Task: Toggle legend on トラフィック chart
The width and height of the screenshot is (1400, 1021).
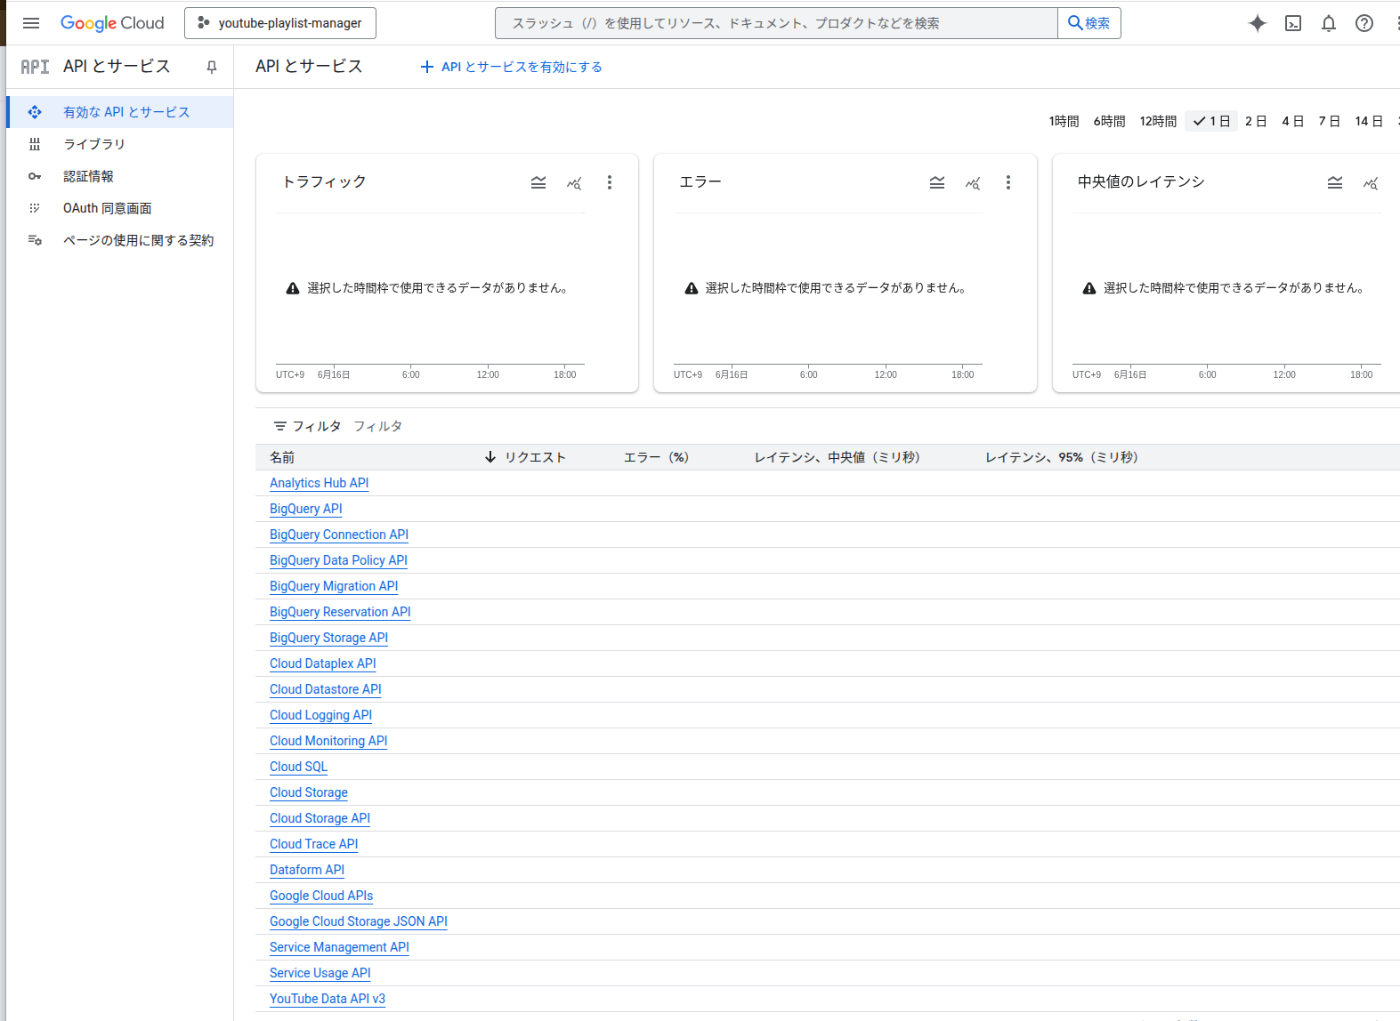Action: pyautogui.click(x=538, y=182)
